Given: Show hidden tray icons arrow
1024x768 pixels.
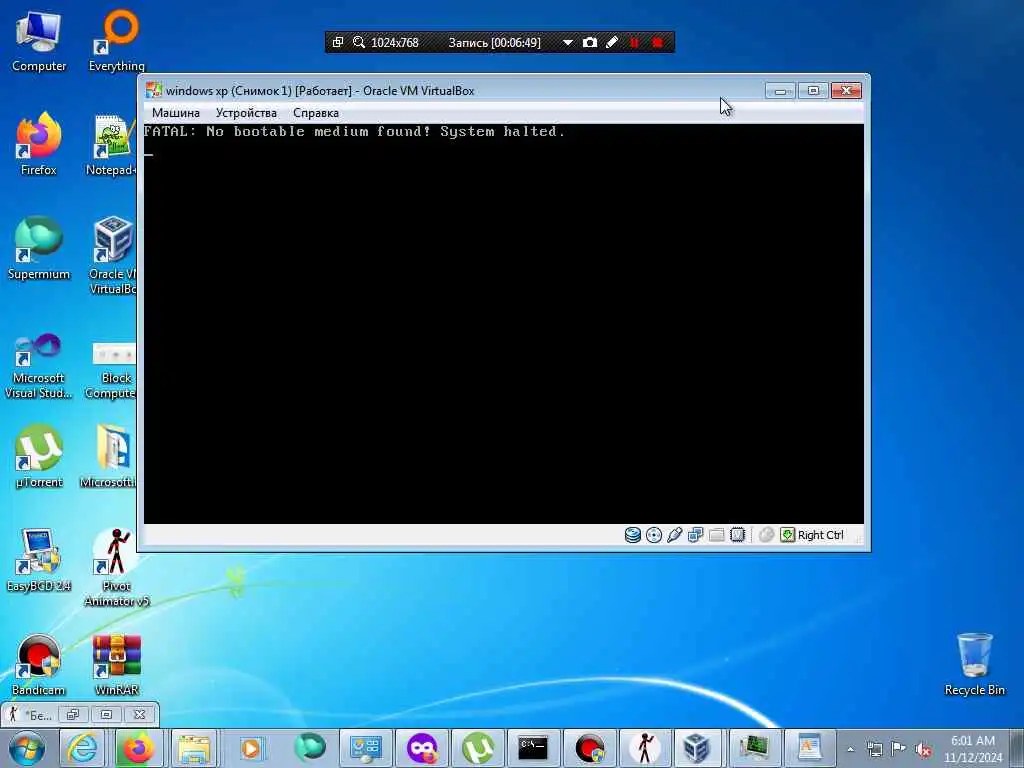Looking at the screenshot, I should click(x=850, y=749).
